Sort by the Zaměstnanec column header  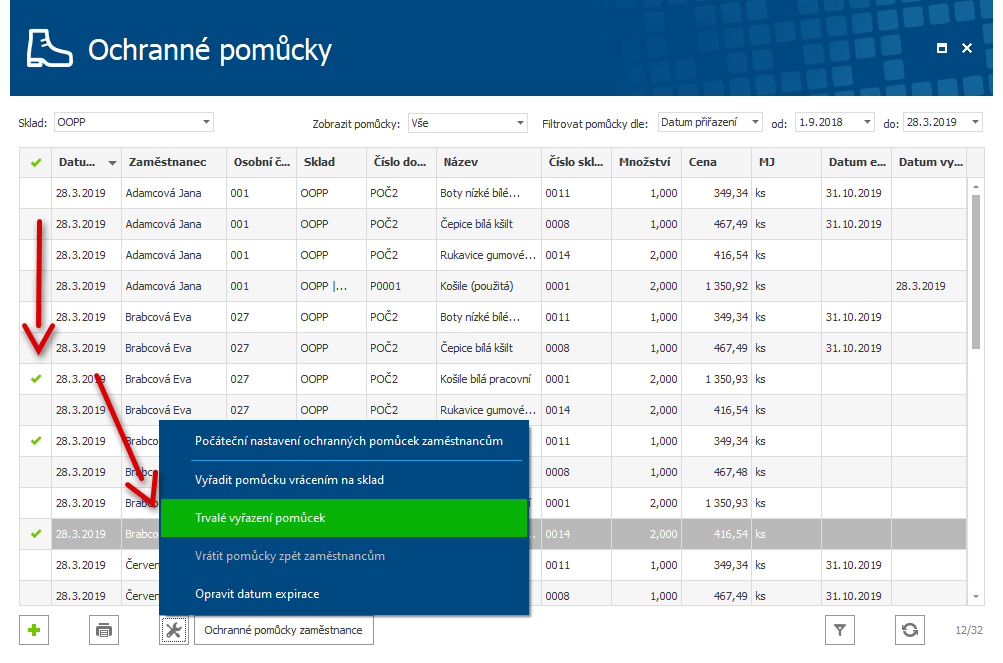coord(173,163)
